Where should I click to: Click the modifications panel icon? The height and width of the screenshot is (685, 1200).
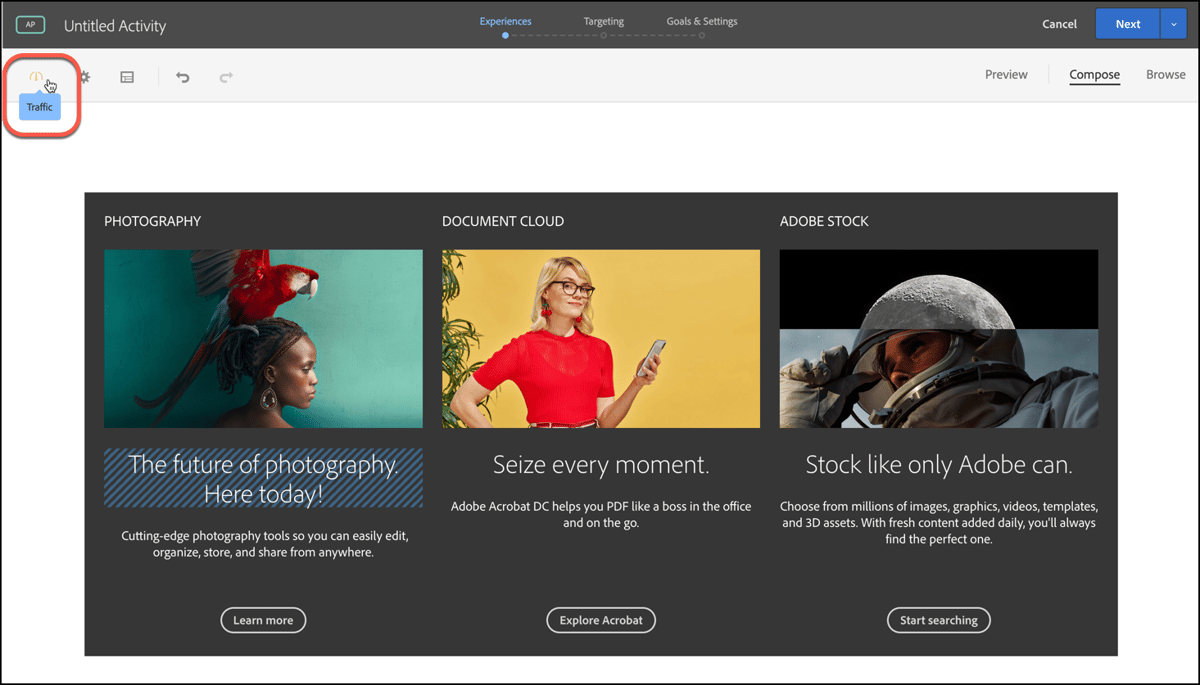127,76
